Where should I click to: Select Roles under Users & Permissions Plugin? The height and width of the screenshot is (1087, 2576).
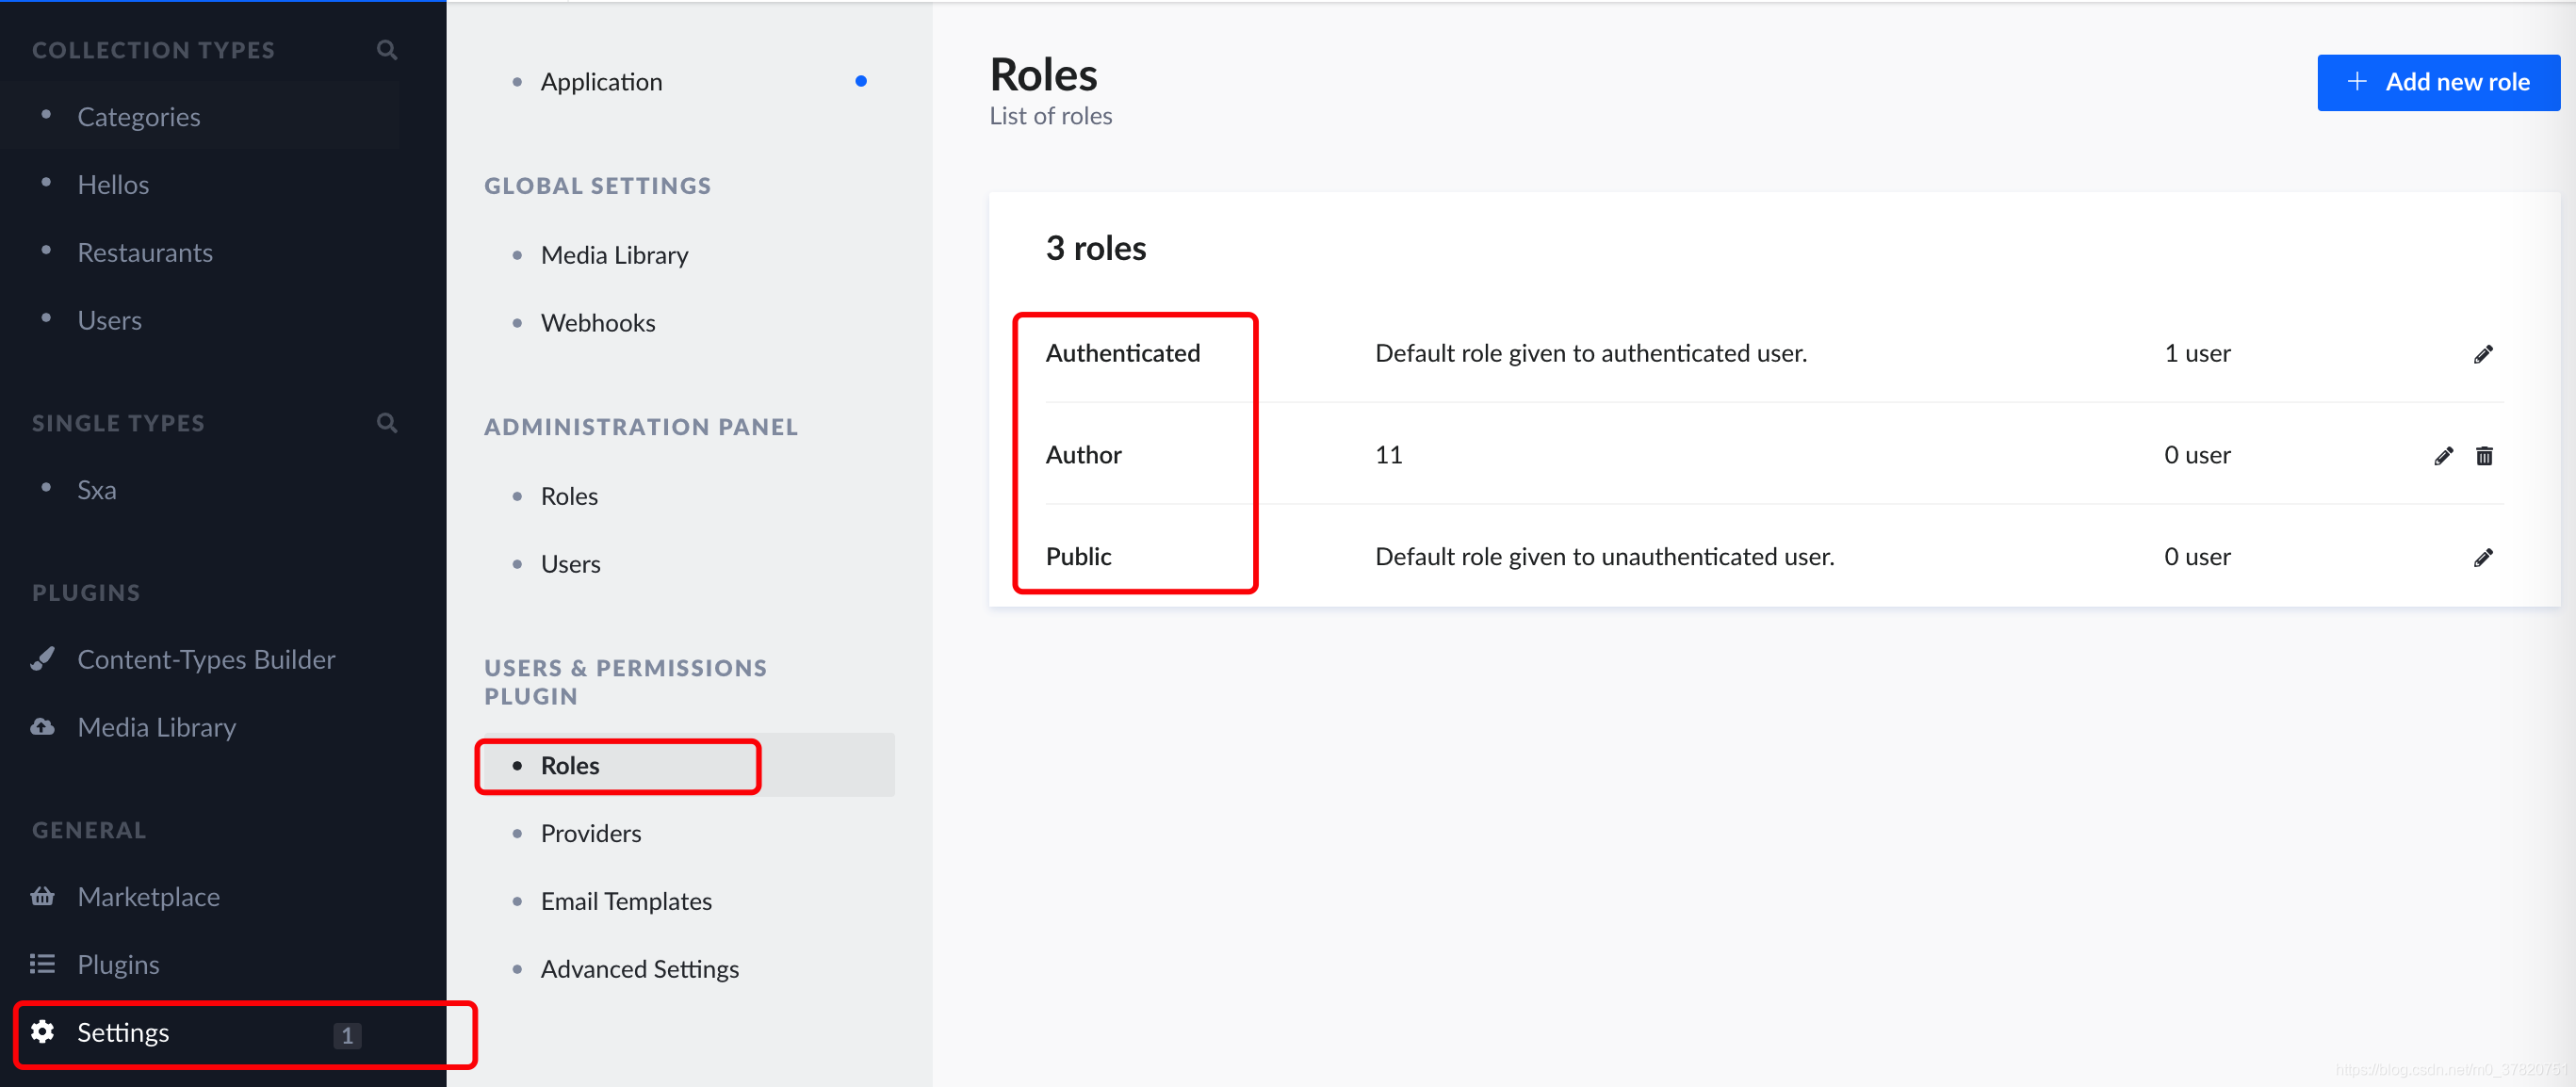pos(570,765)
